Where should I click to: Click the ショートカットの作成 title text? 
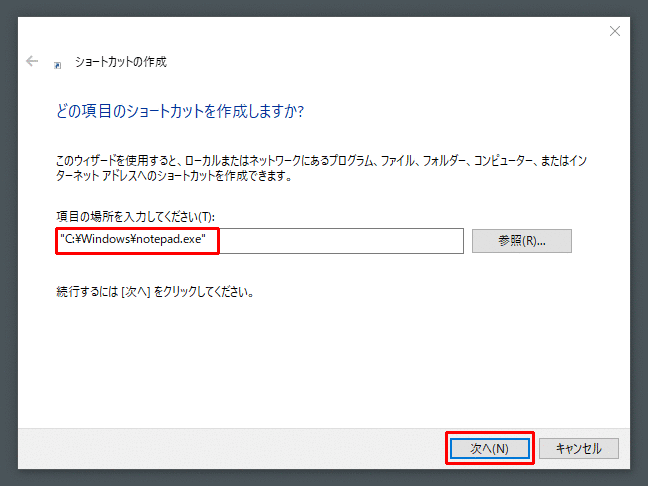coord(121,62)
